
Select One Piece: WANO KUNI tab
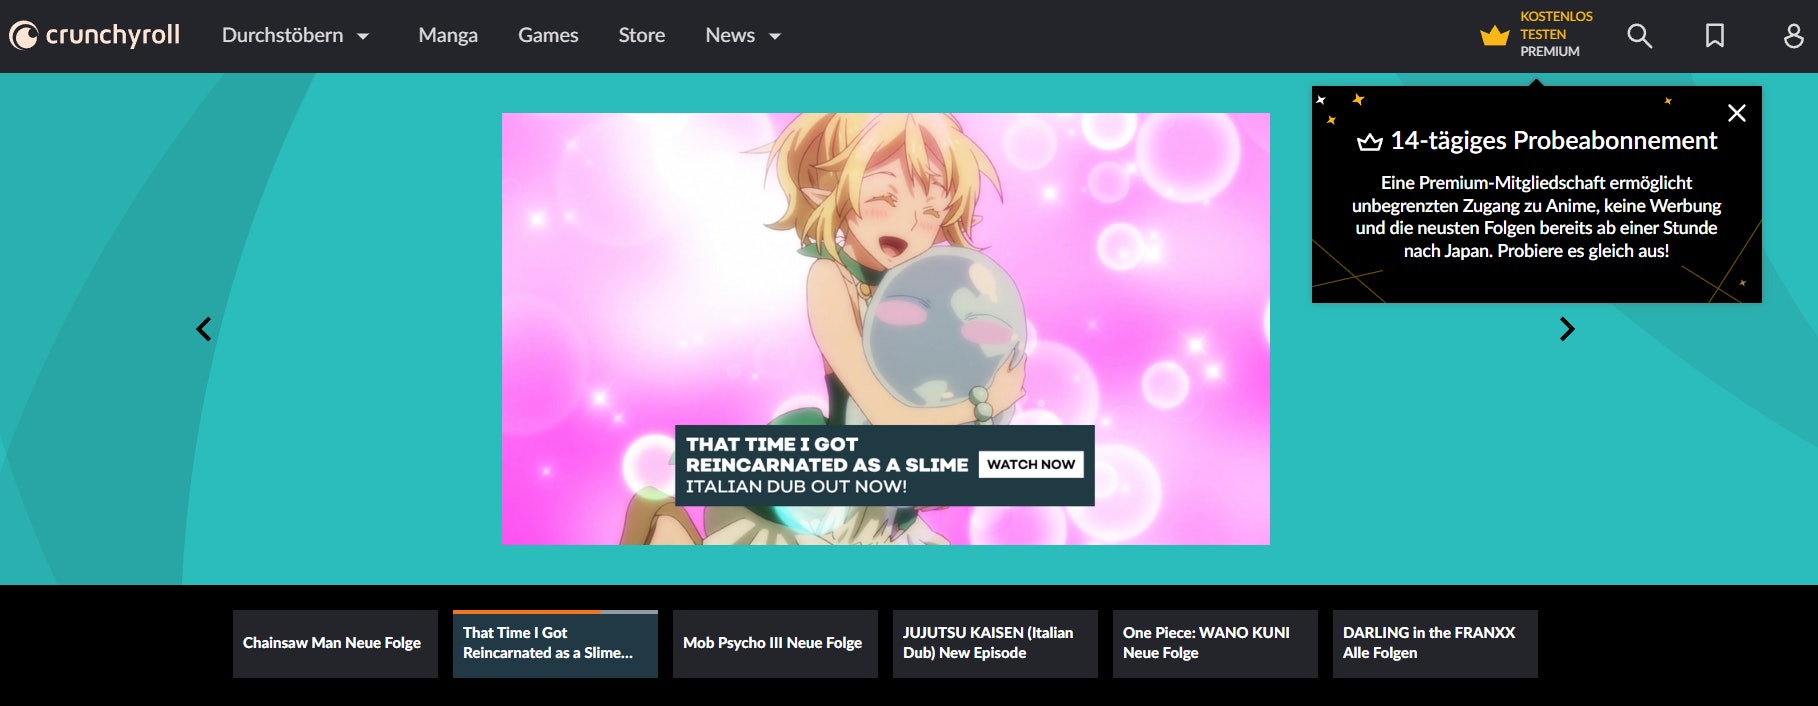[1215, 644]
